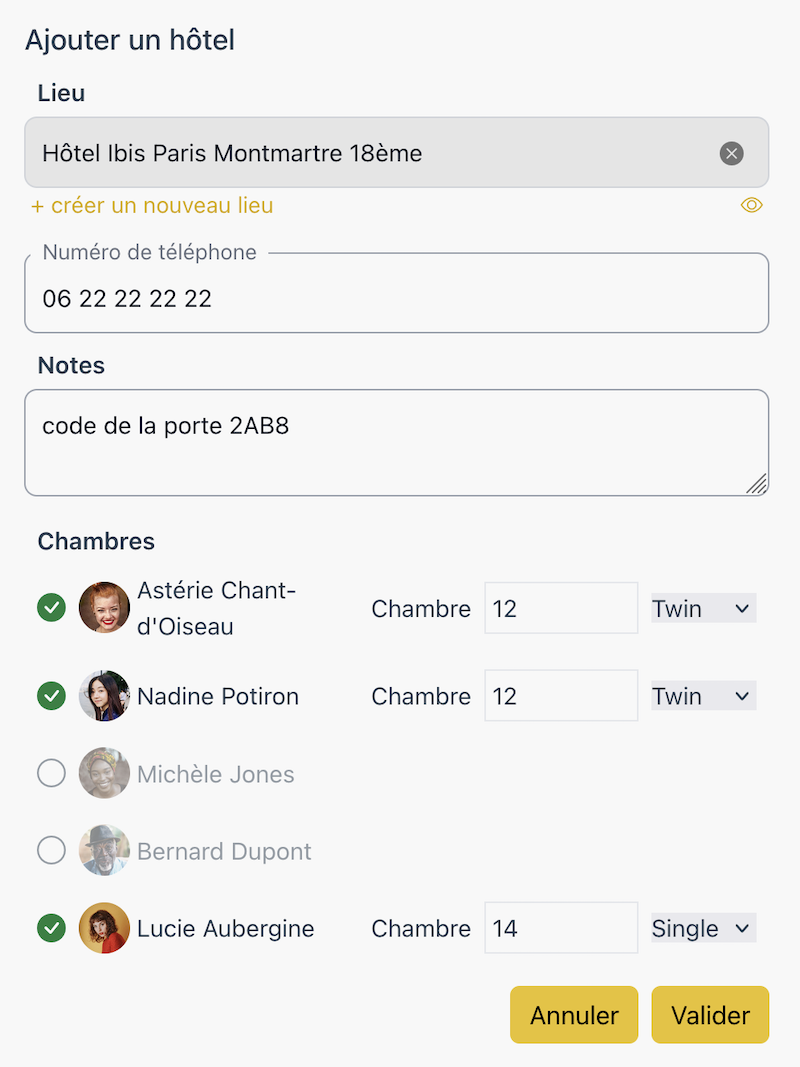Open Nadine Potiron's Twin room type dropdown

(703, 696)
